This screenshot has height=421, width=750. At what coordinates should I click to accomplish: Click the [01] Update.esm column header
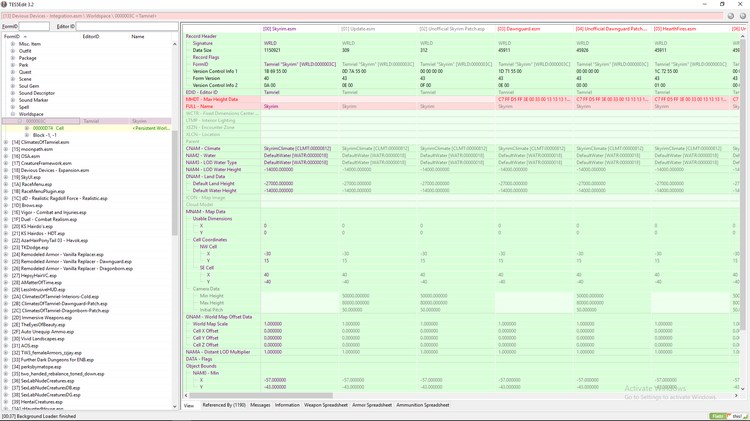pyautogui.click(x=378, y=29)
